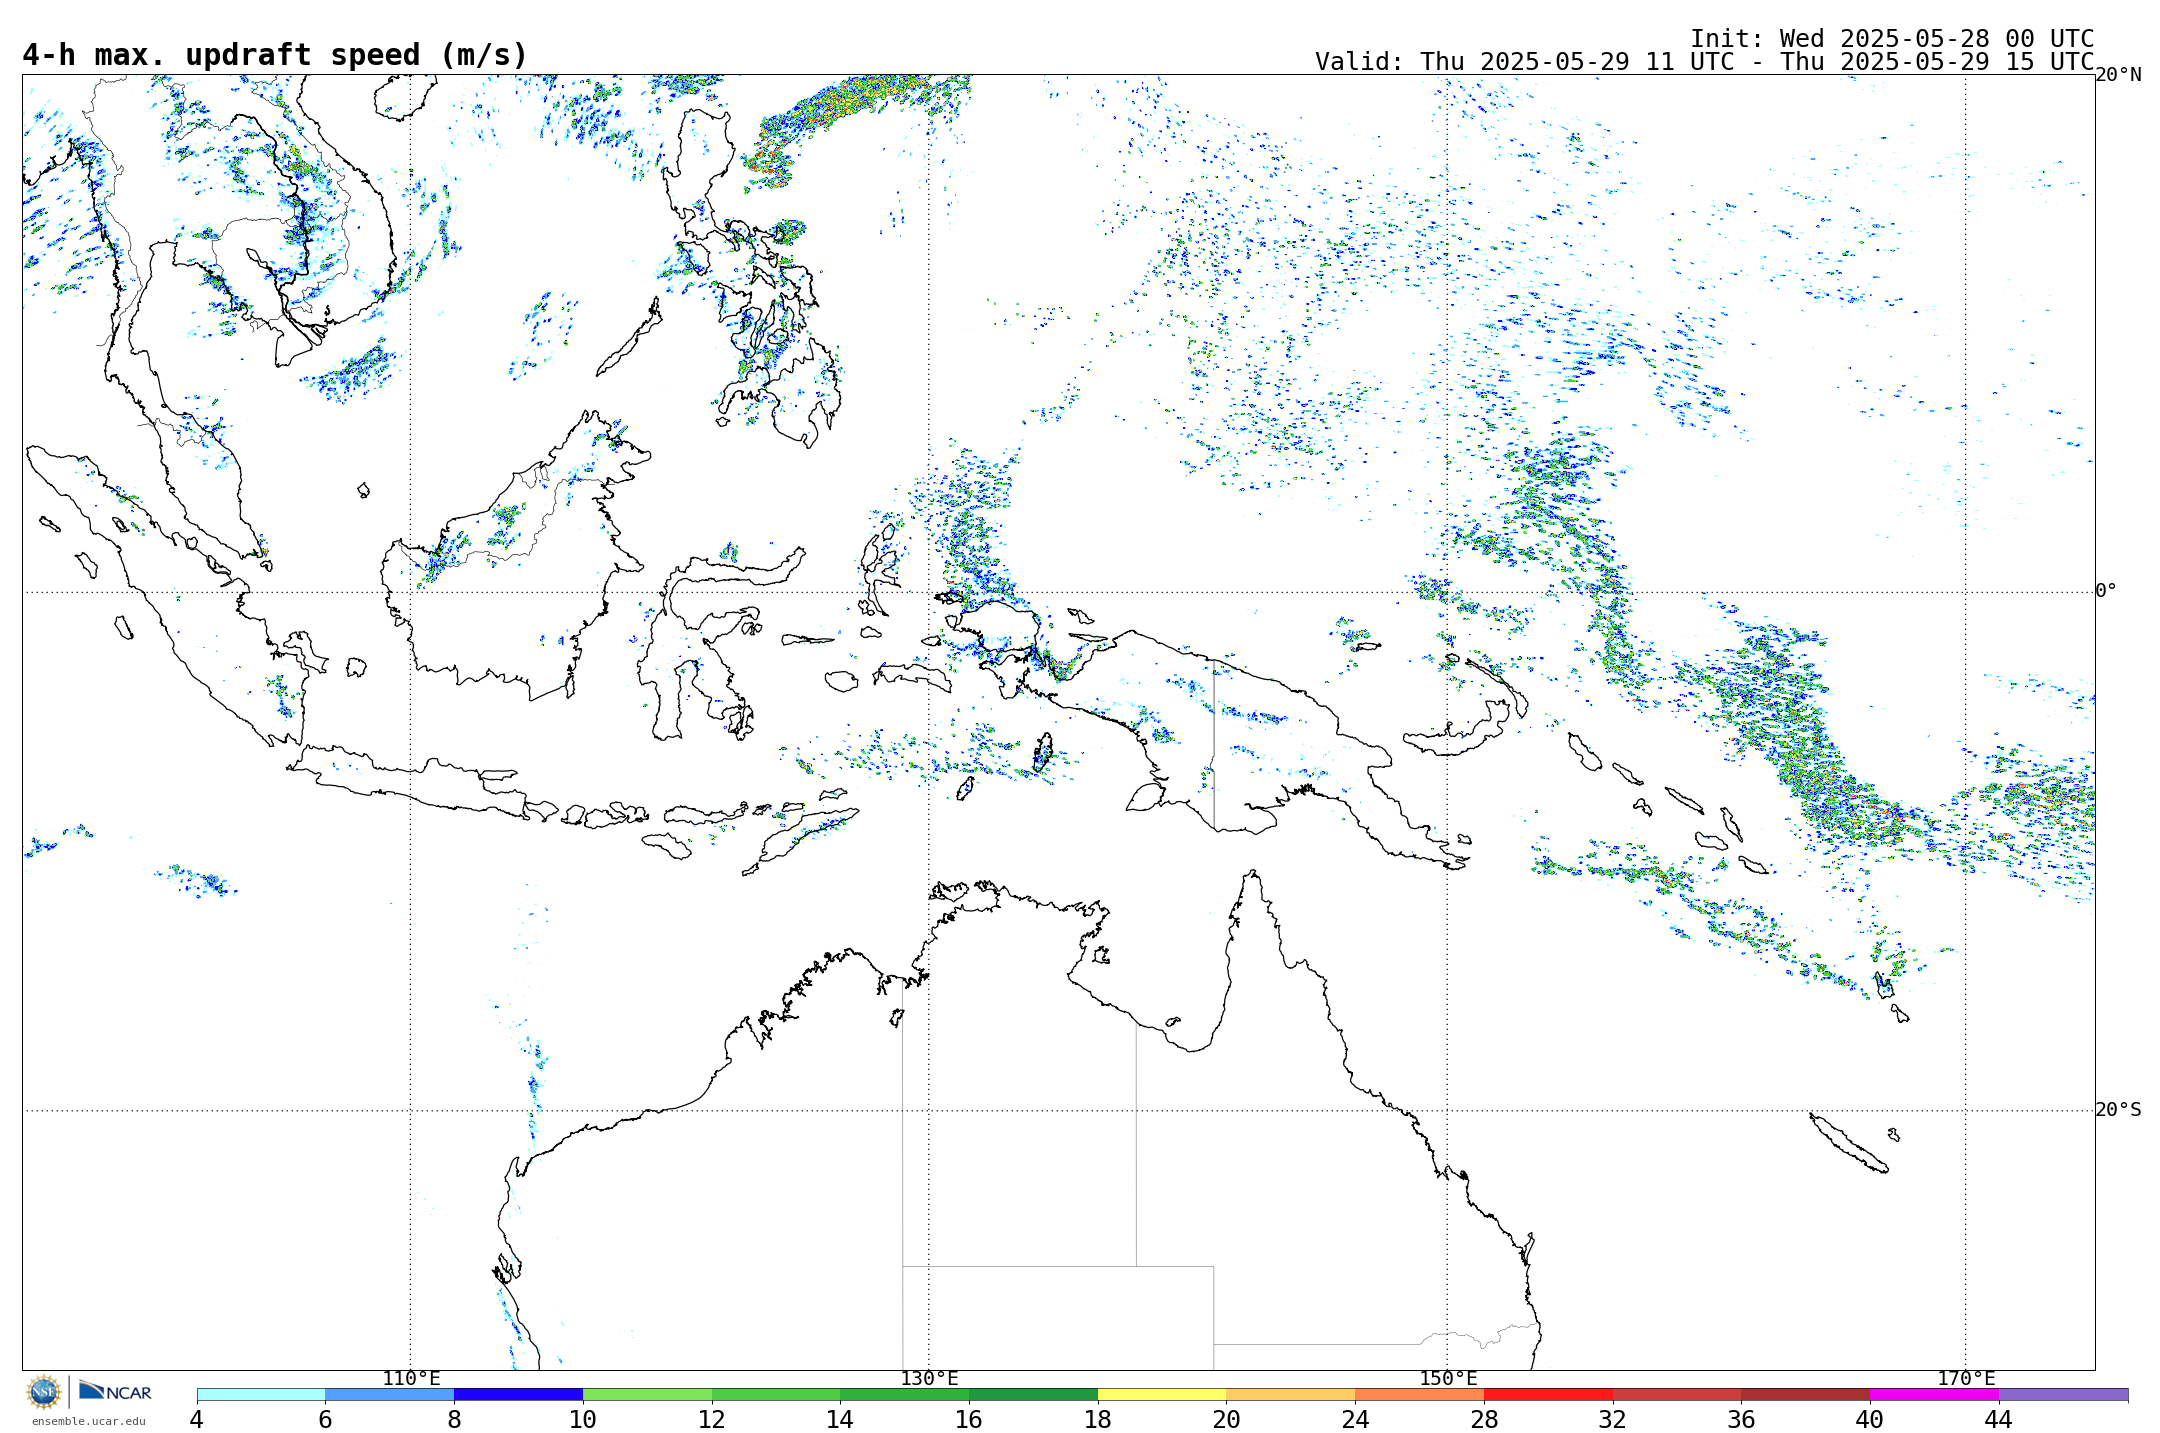Pick the 20-24 light orange color swatch
2160x1433 pixels.
(1290, 1394)
